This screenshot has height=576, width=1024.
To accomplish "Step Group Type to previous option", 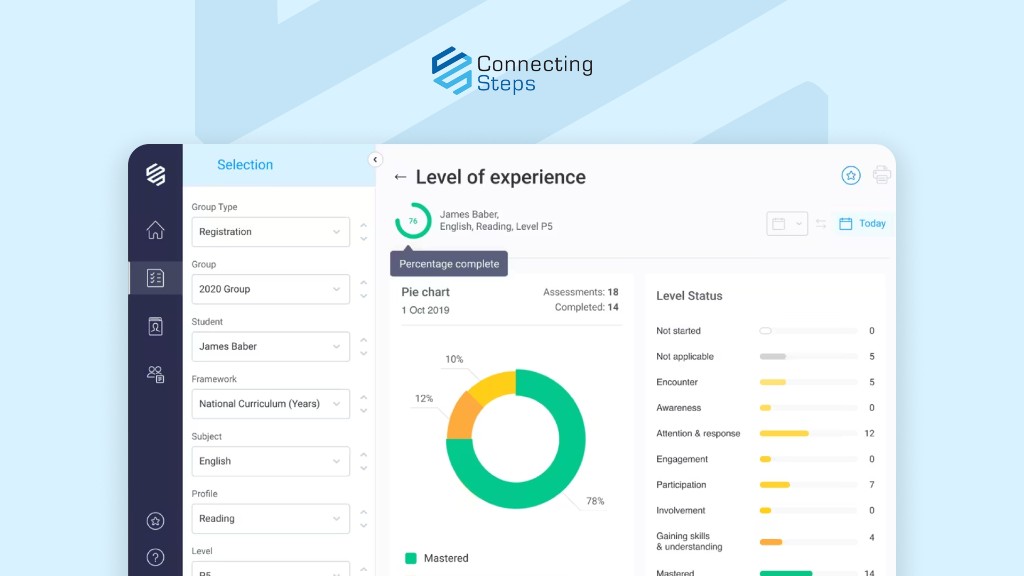I will 364,225.
